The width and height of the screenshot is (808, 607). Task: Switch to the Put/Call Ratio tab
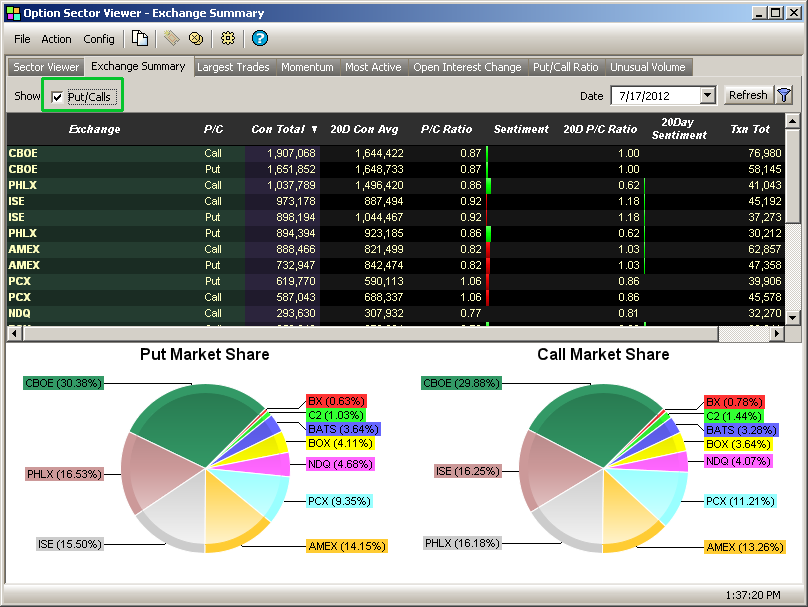565,67
